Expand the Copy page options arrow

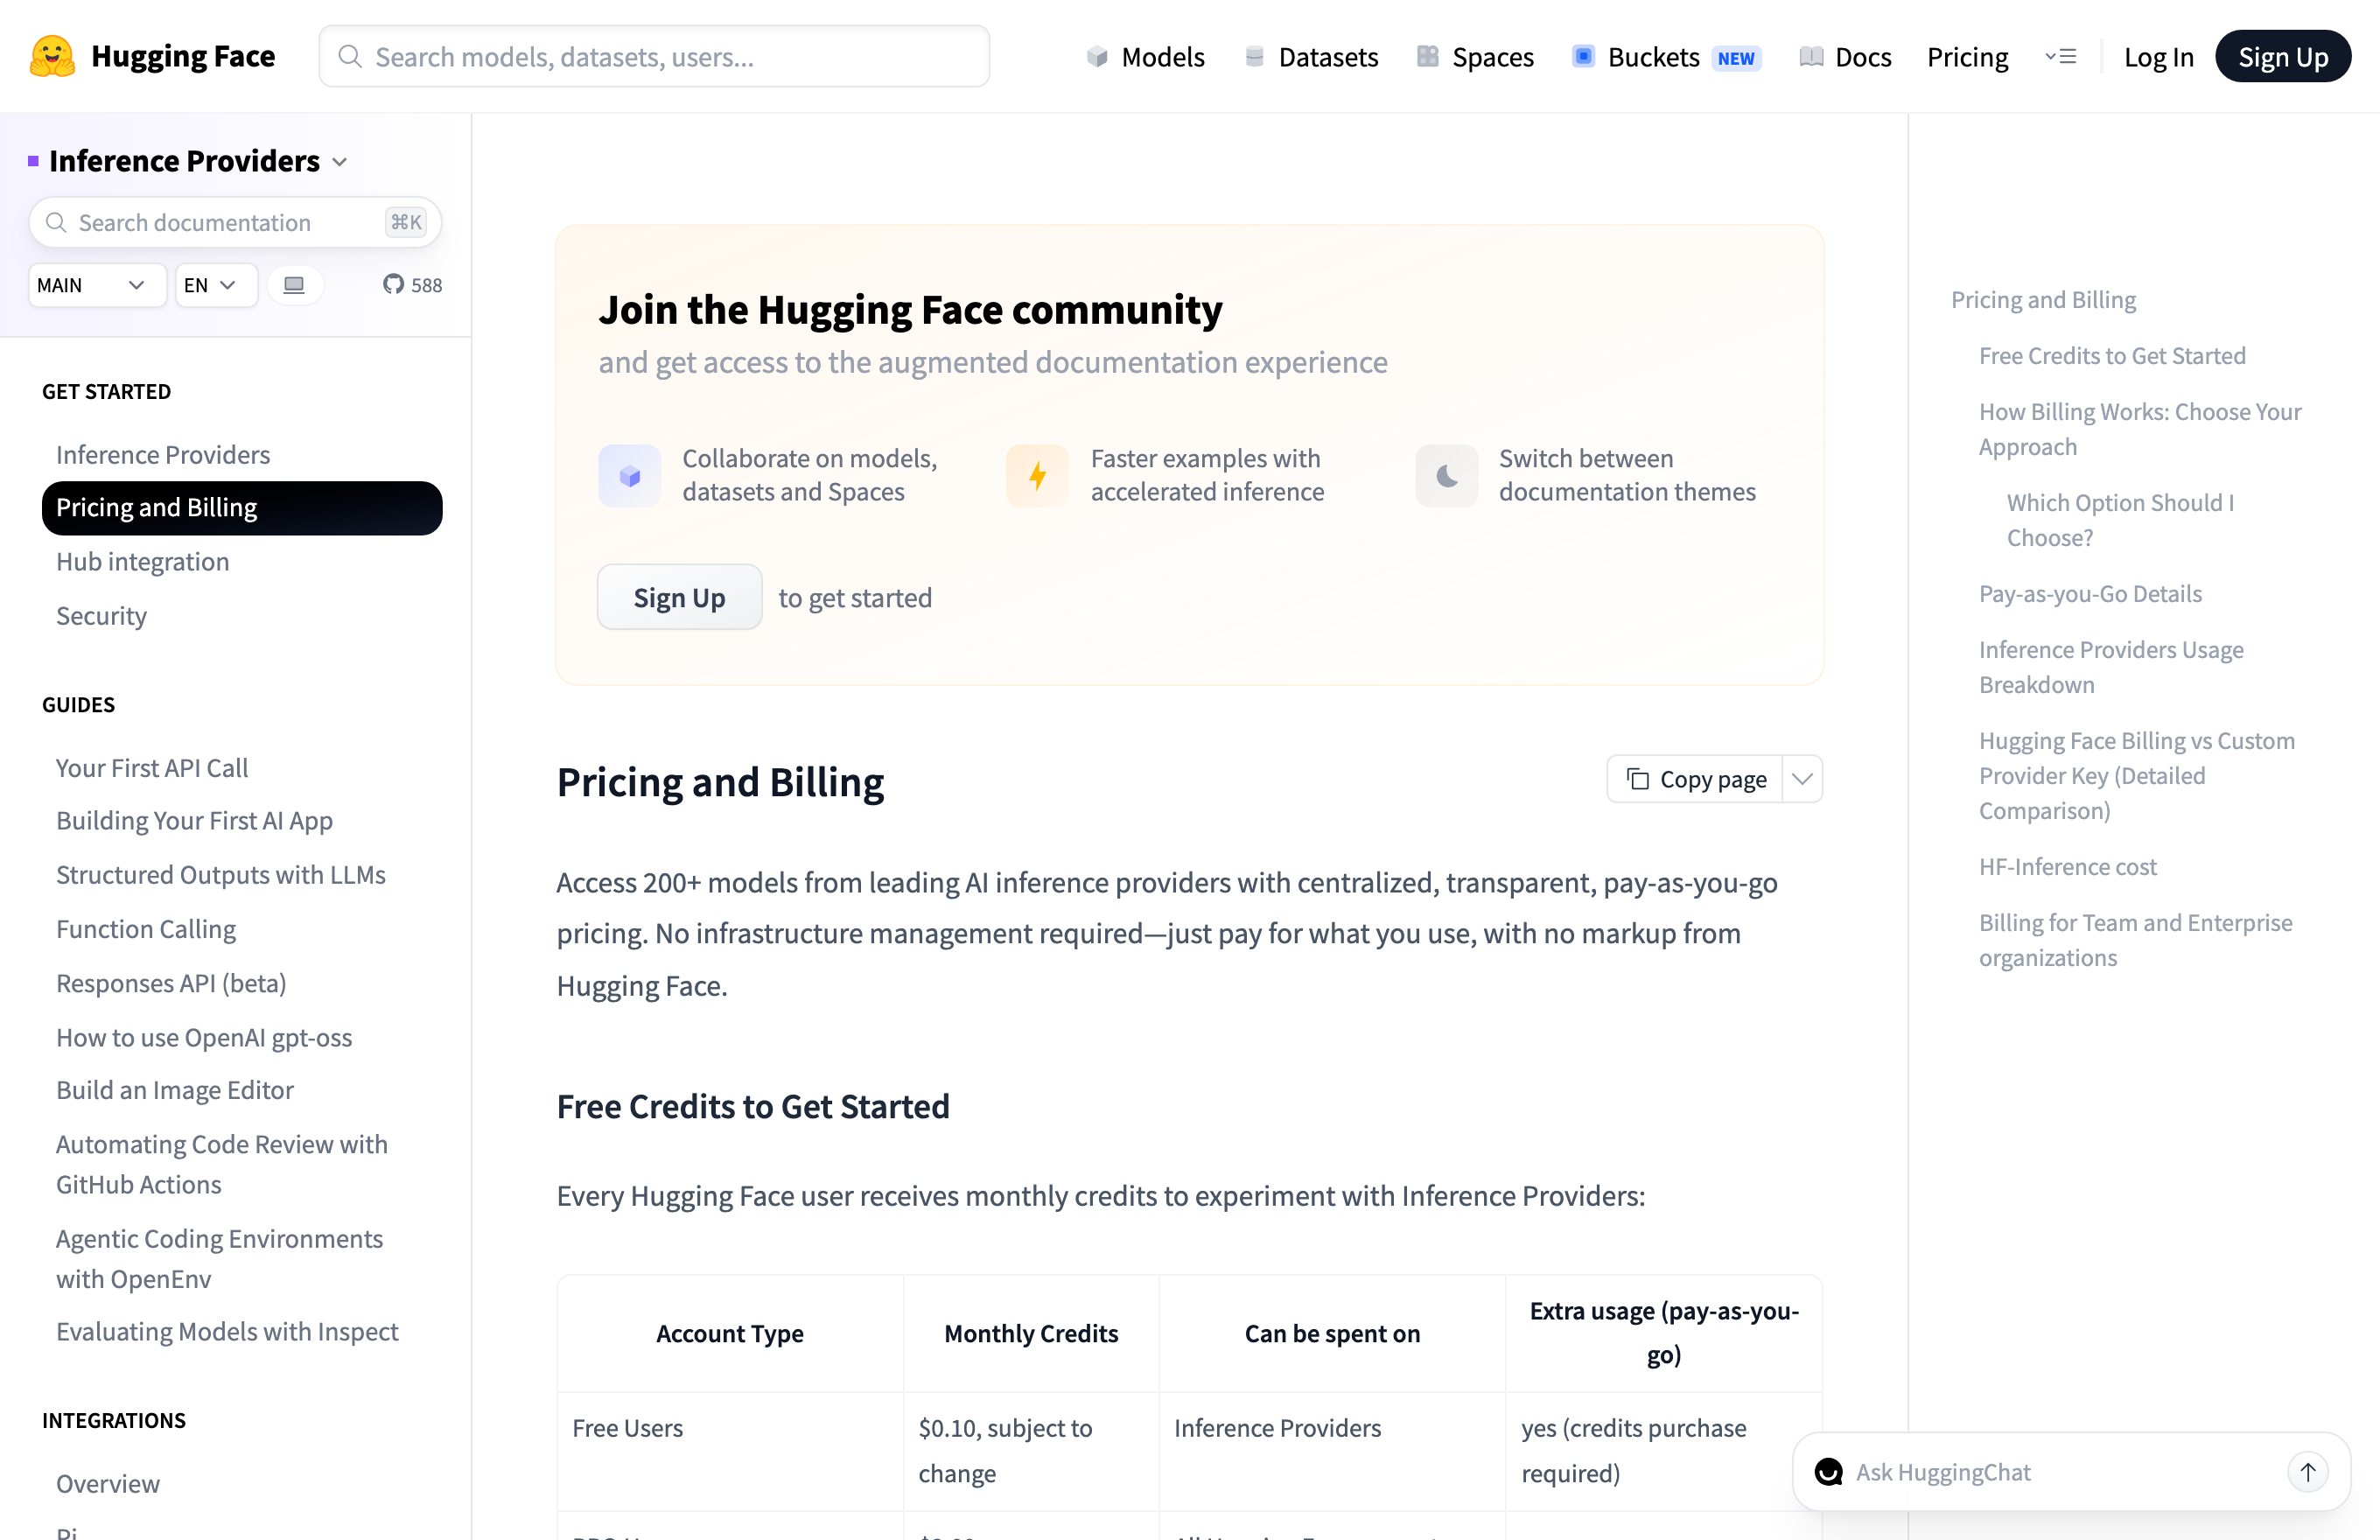tap(1802, 779)
